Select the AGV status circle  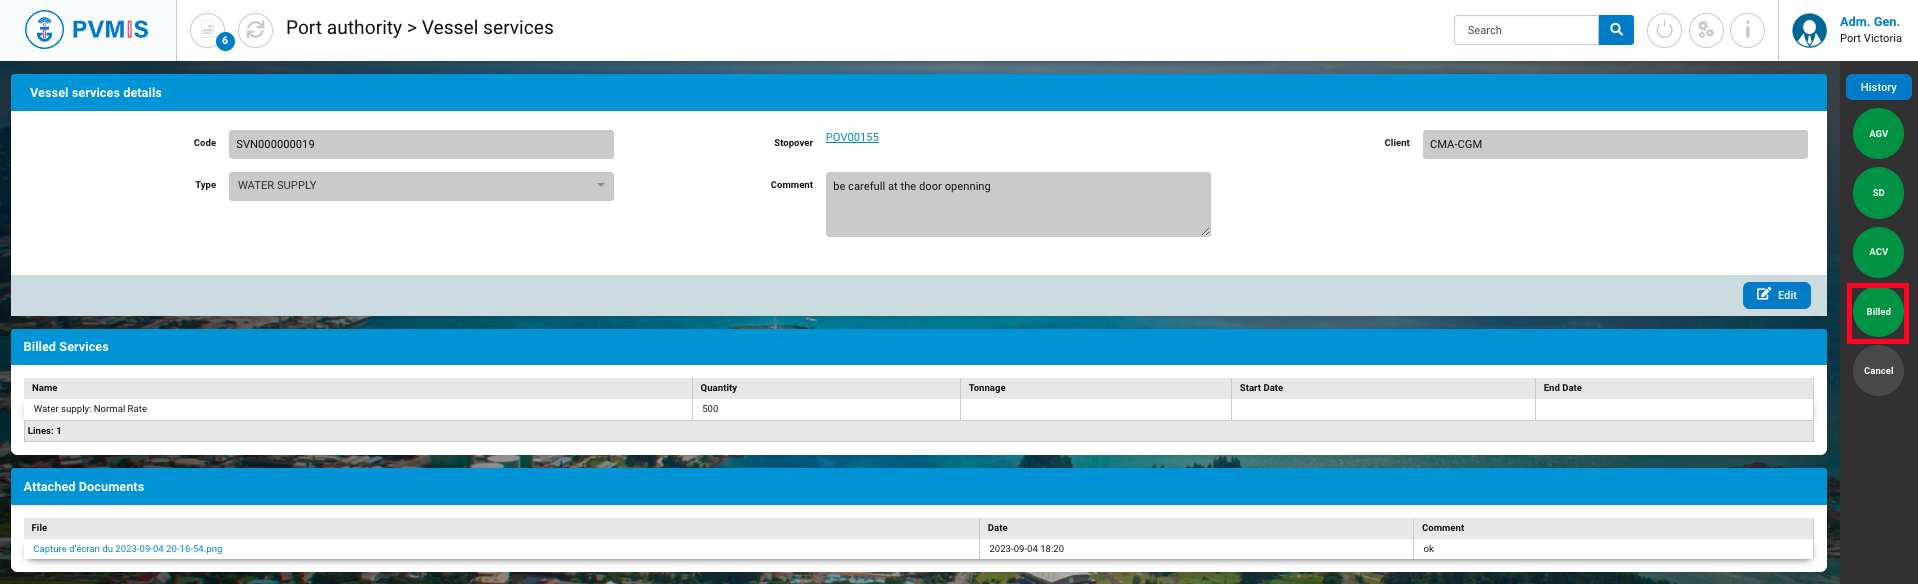click(x=1878, y=134)
